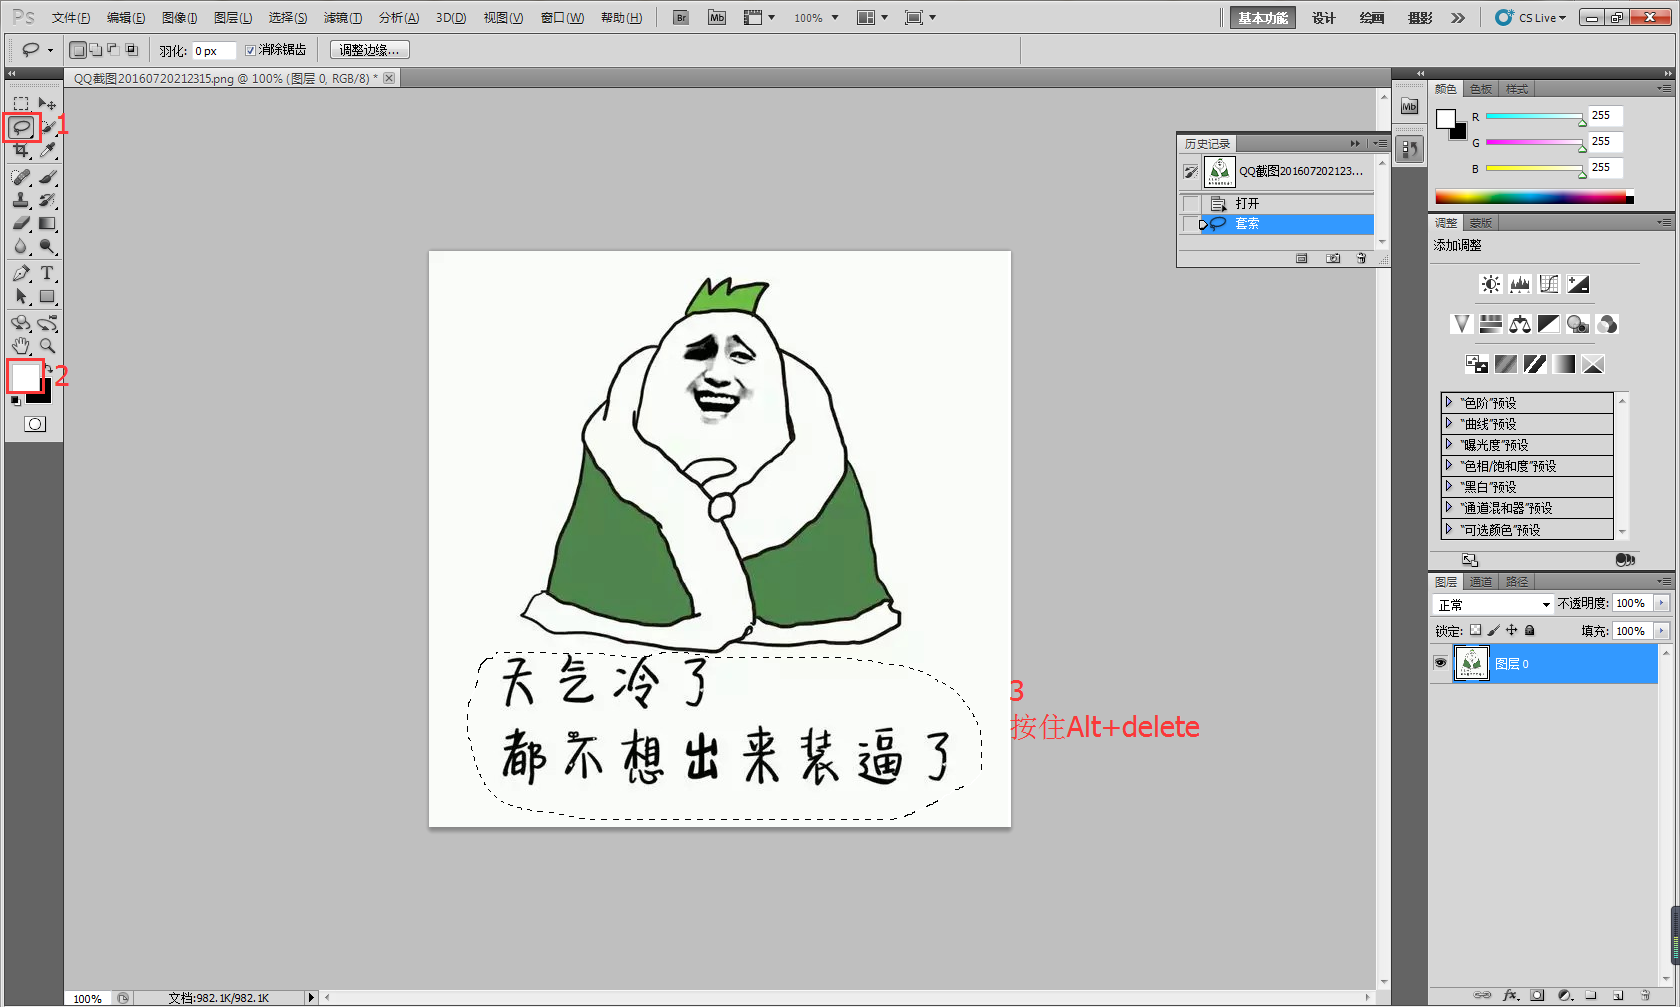This screenshot has height=1007, width=1680.
Task: Toggle lock image pixels
Action: click(x=1493, y=630)
